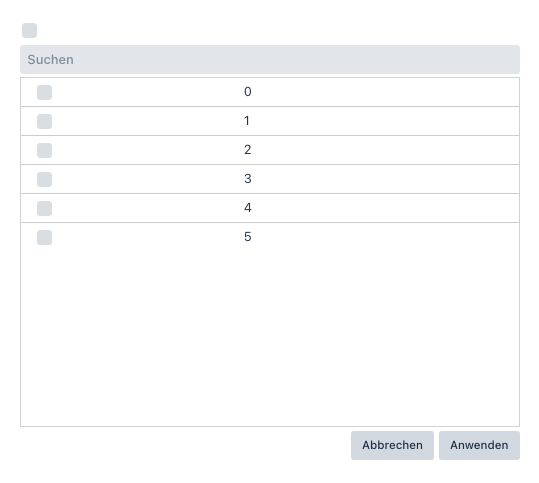
Task: Apply the filter with Anwenden
Action: click(x=479, y=446)
